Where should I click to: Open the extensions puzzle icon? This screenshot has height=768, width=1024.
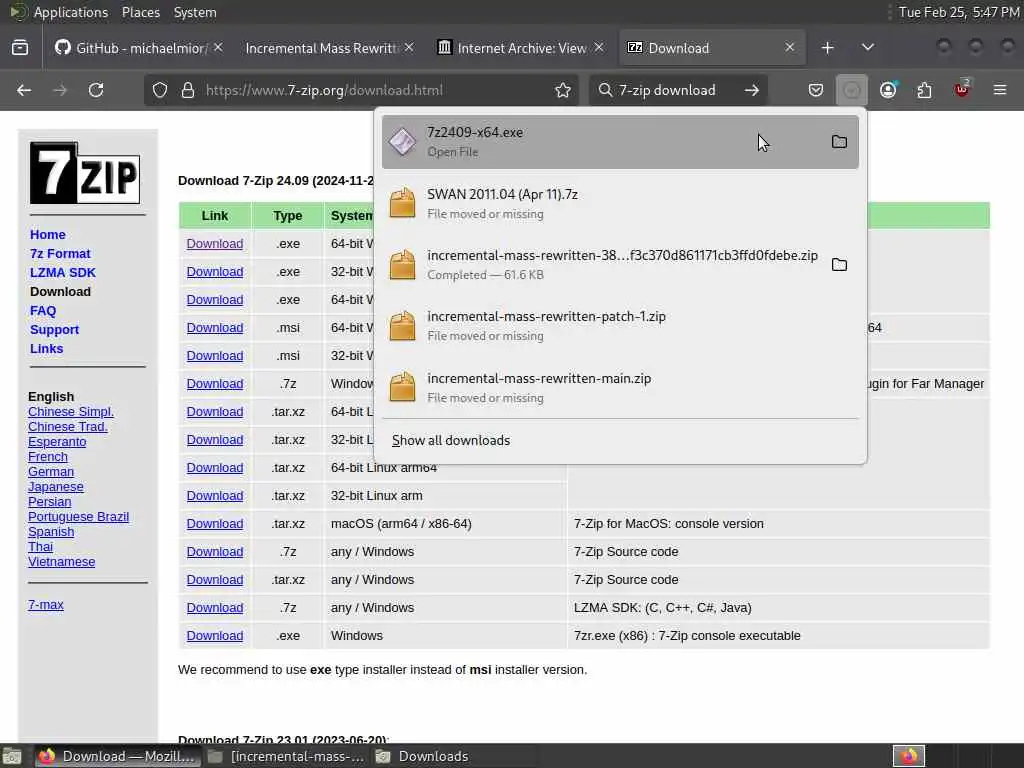coord(924,90)
